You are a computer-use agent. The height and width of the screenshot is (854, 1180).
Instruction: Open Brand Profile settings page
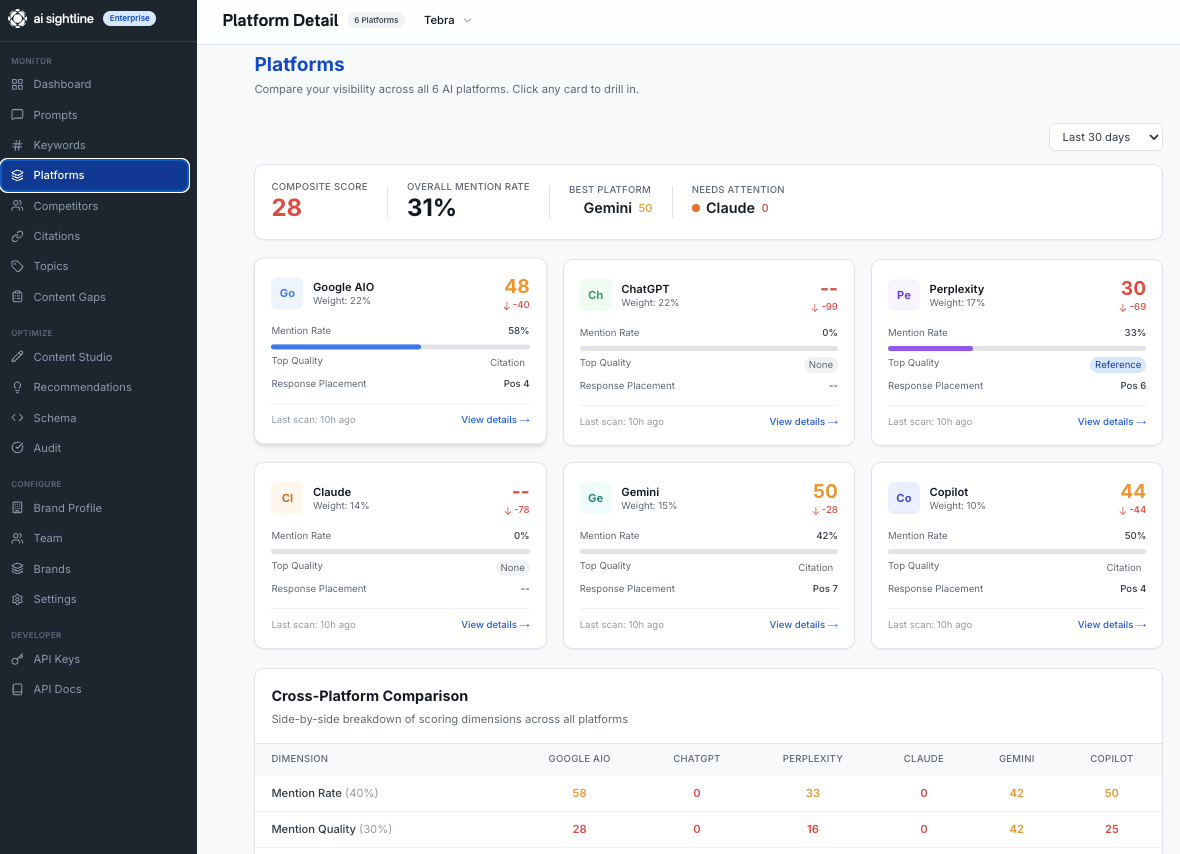67,508
